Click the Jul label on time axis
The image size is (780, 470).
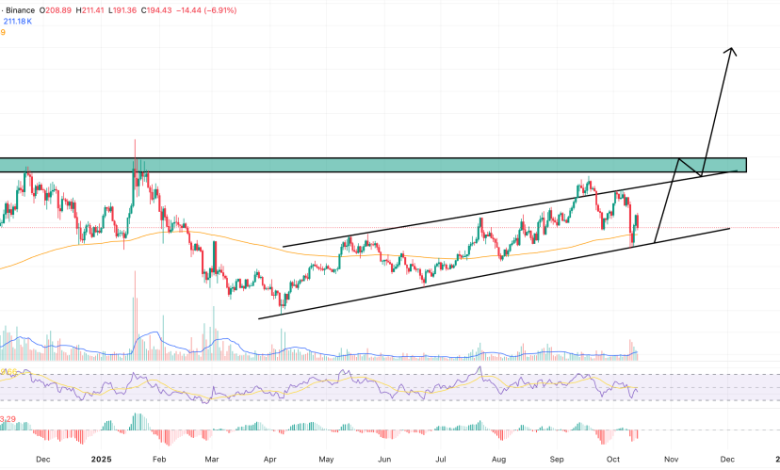440,459
